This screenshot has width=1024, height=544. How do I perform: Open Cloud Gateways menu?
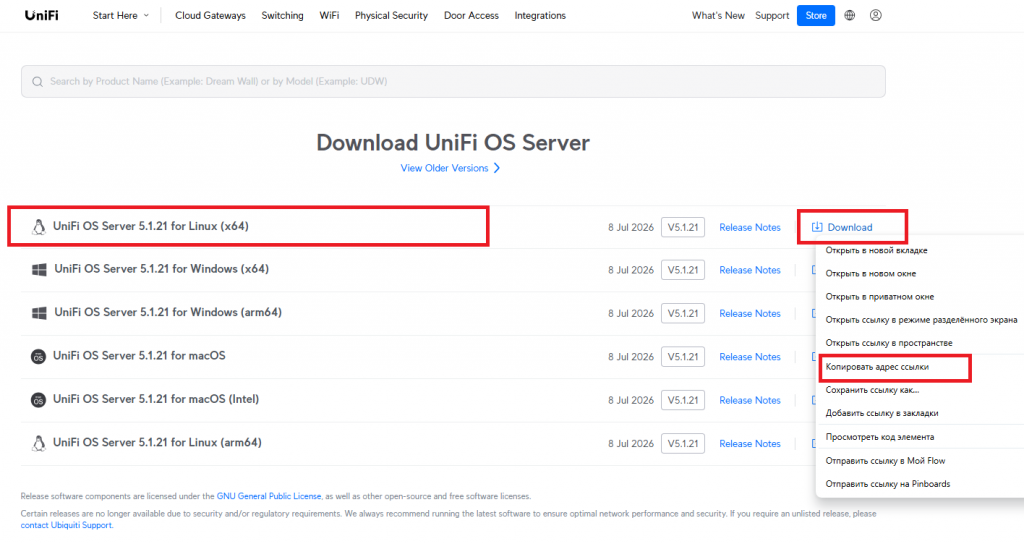click(210, 15)
